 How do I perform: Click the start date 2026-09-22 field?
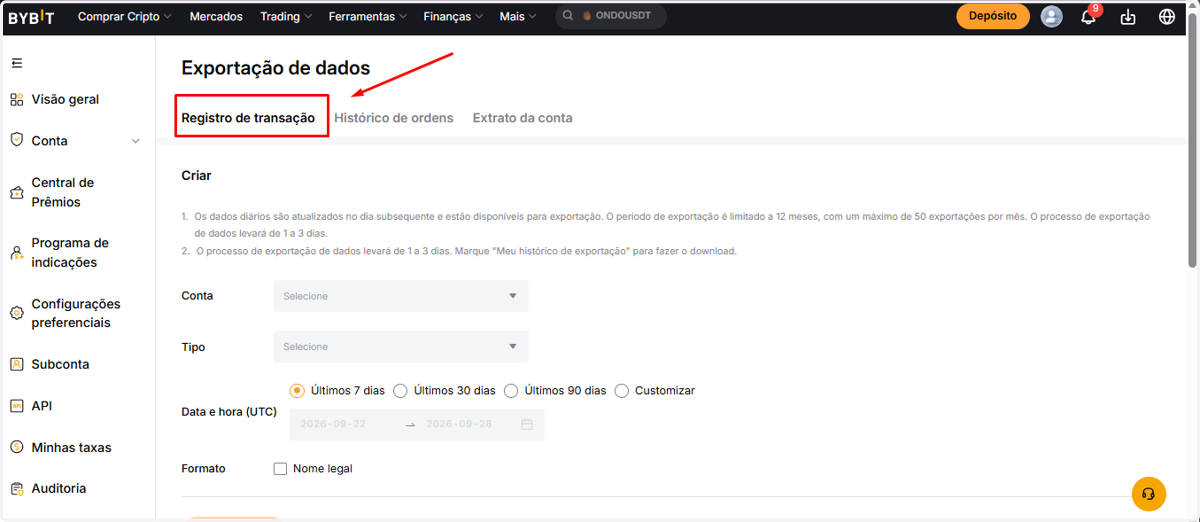(x=333, y=424)
